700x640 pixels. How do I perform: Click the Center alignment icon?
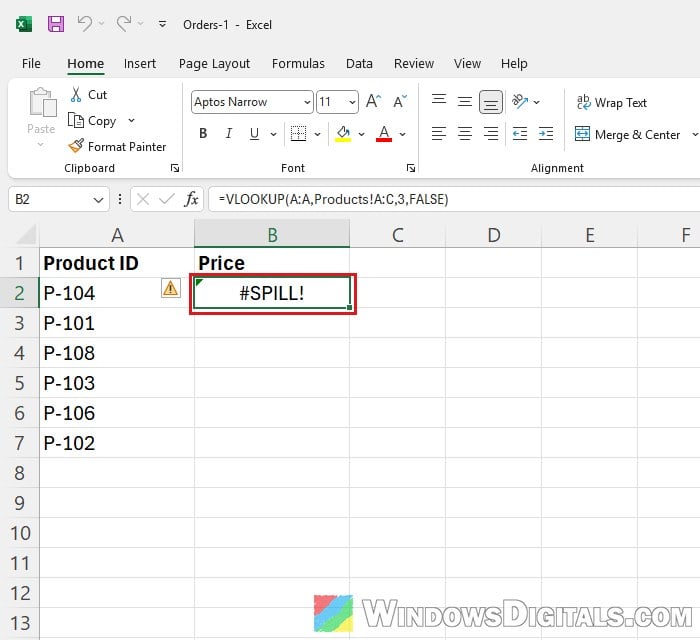pyautogui.click(x=465, y=133)
